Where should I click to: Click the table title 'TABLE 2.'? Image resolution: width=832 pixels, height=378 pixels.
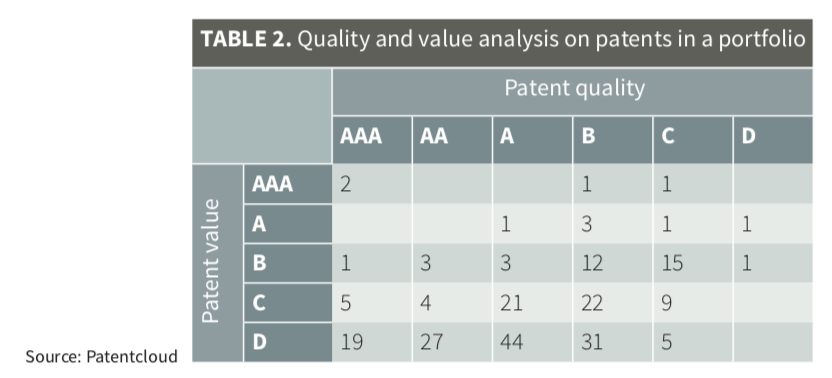pyautogui.click(x=246, y=40)
